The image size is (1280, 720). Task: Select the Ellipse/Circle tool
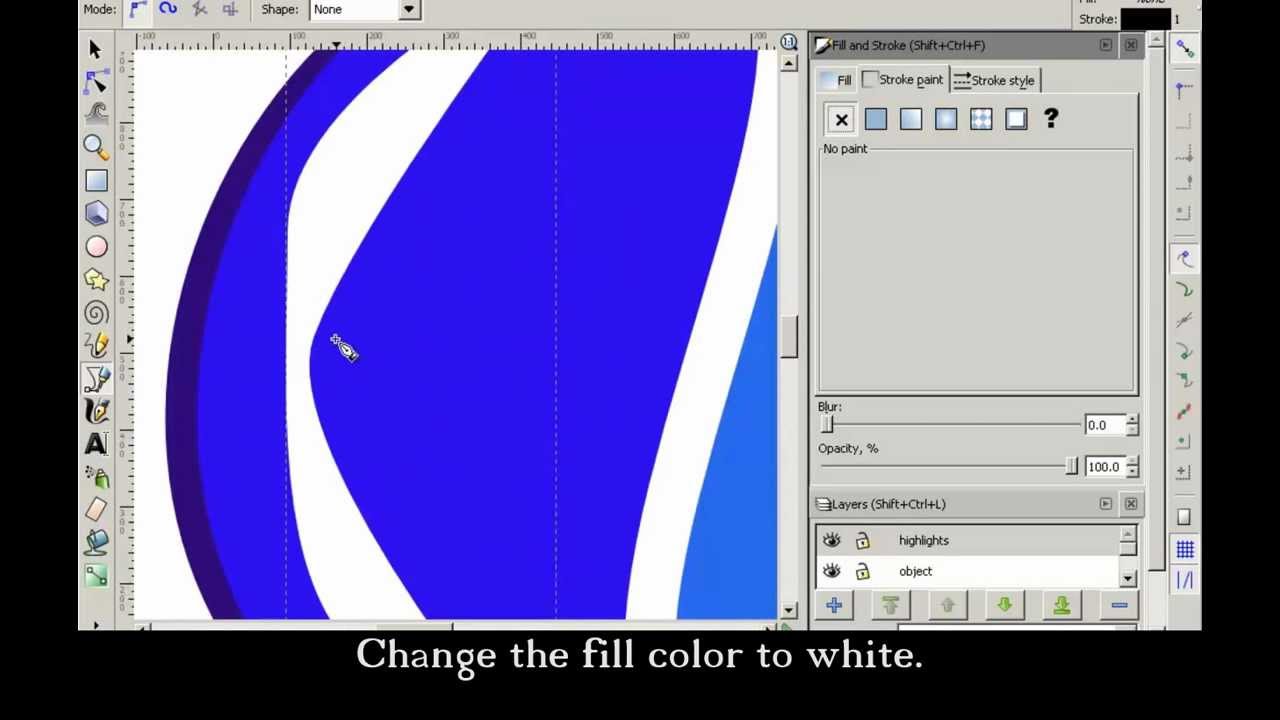point(96,246)
